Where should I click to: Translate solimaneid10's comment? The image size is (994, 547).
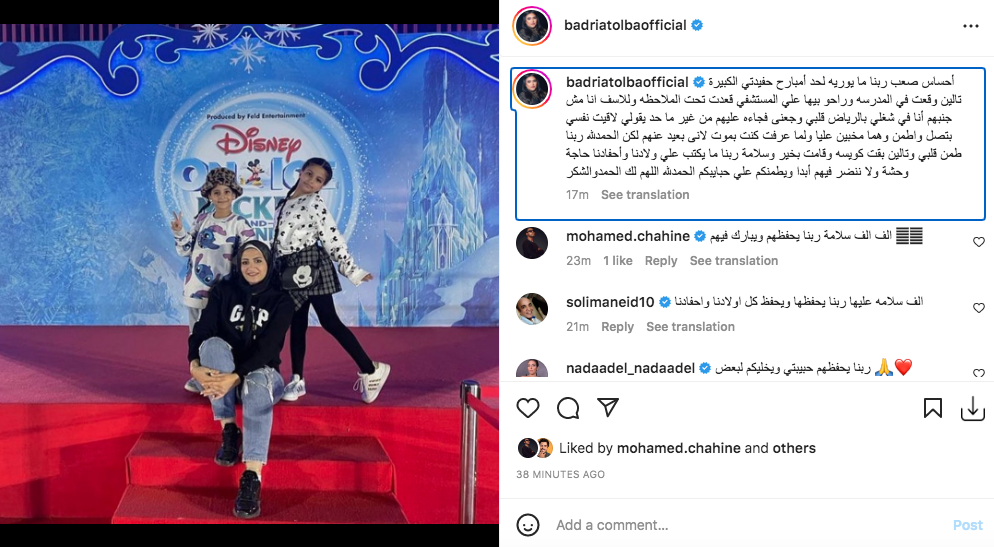point(690,326)
